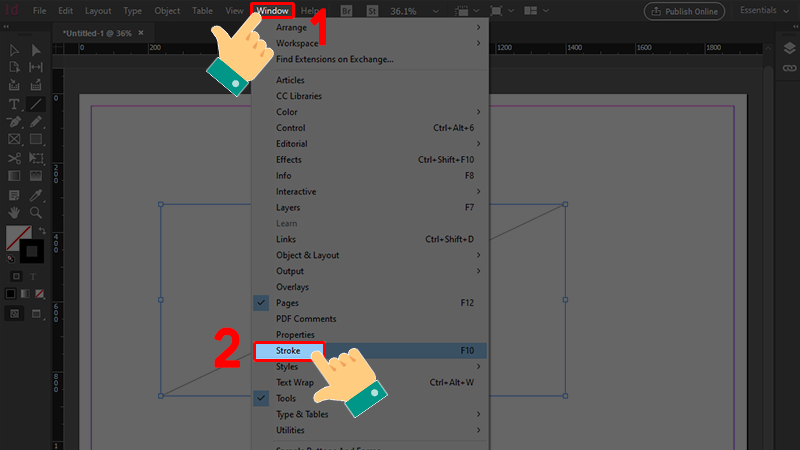The height and width of the screenshot is (450, 800).
Task: Choose Stroke from Window menu
Action: 370,351
